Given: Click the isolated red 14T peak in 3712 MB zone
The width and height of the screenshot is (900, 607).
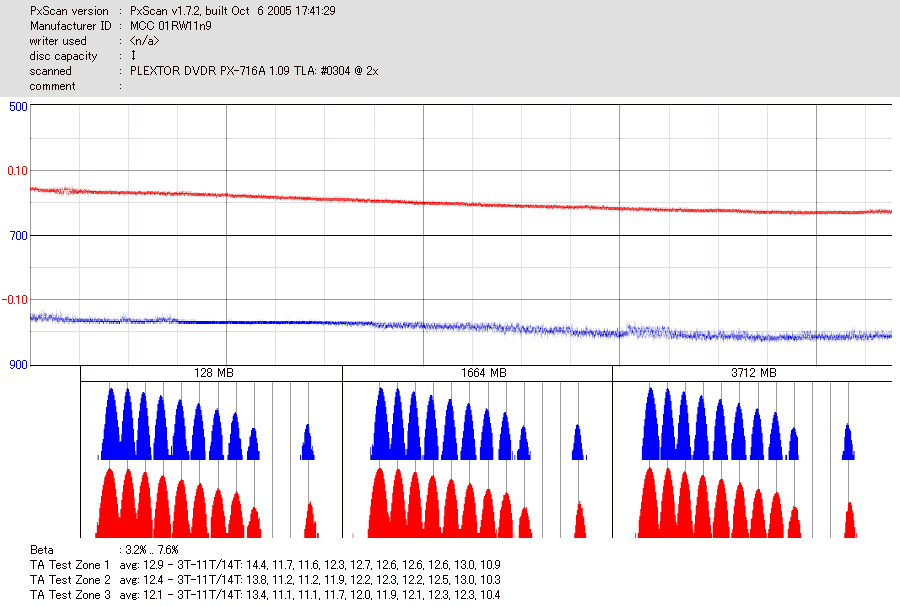Looking at the screenshot, I should point(850,520).
